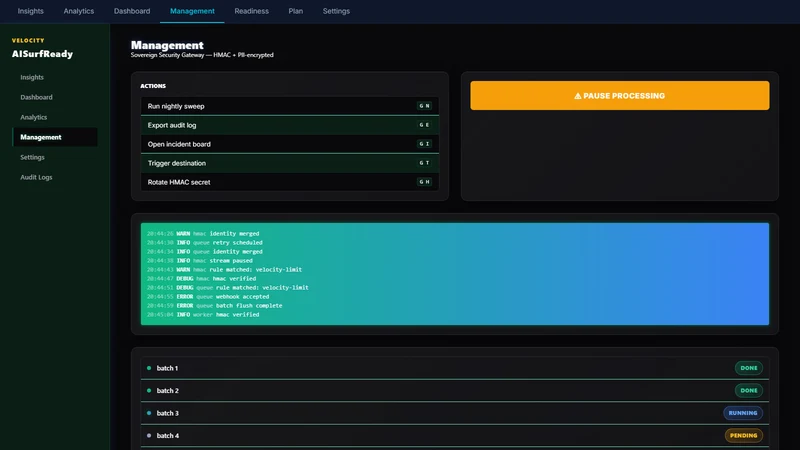Click the PENDING badge on batch 4

pyautogui.click(x=743, y=435)
